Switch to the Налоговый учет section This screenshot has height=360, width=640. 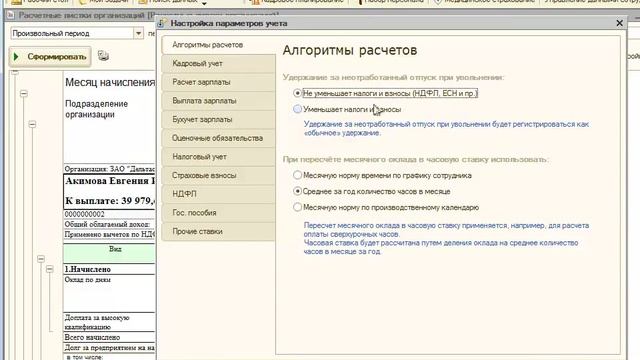click(x=218, y=157)
